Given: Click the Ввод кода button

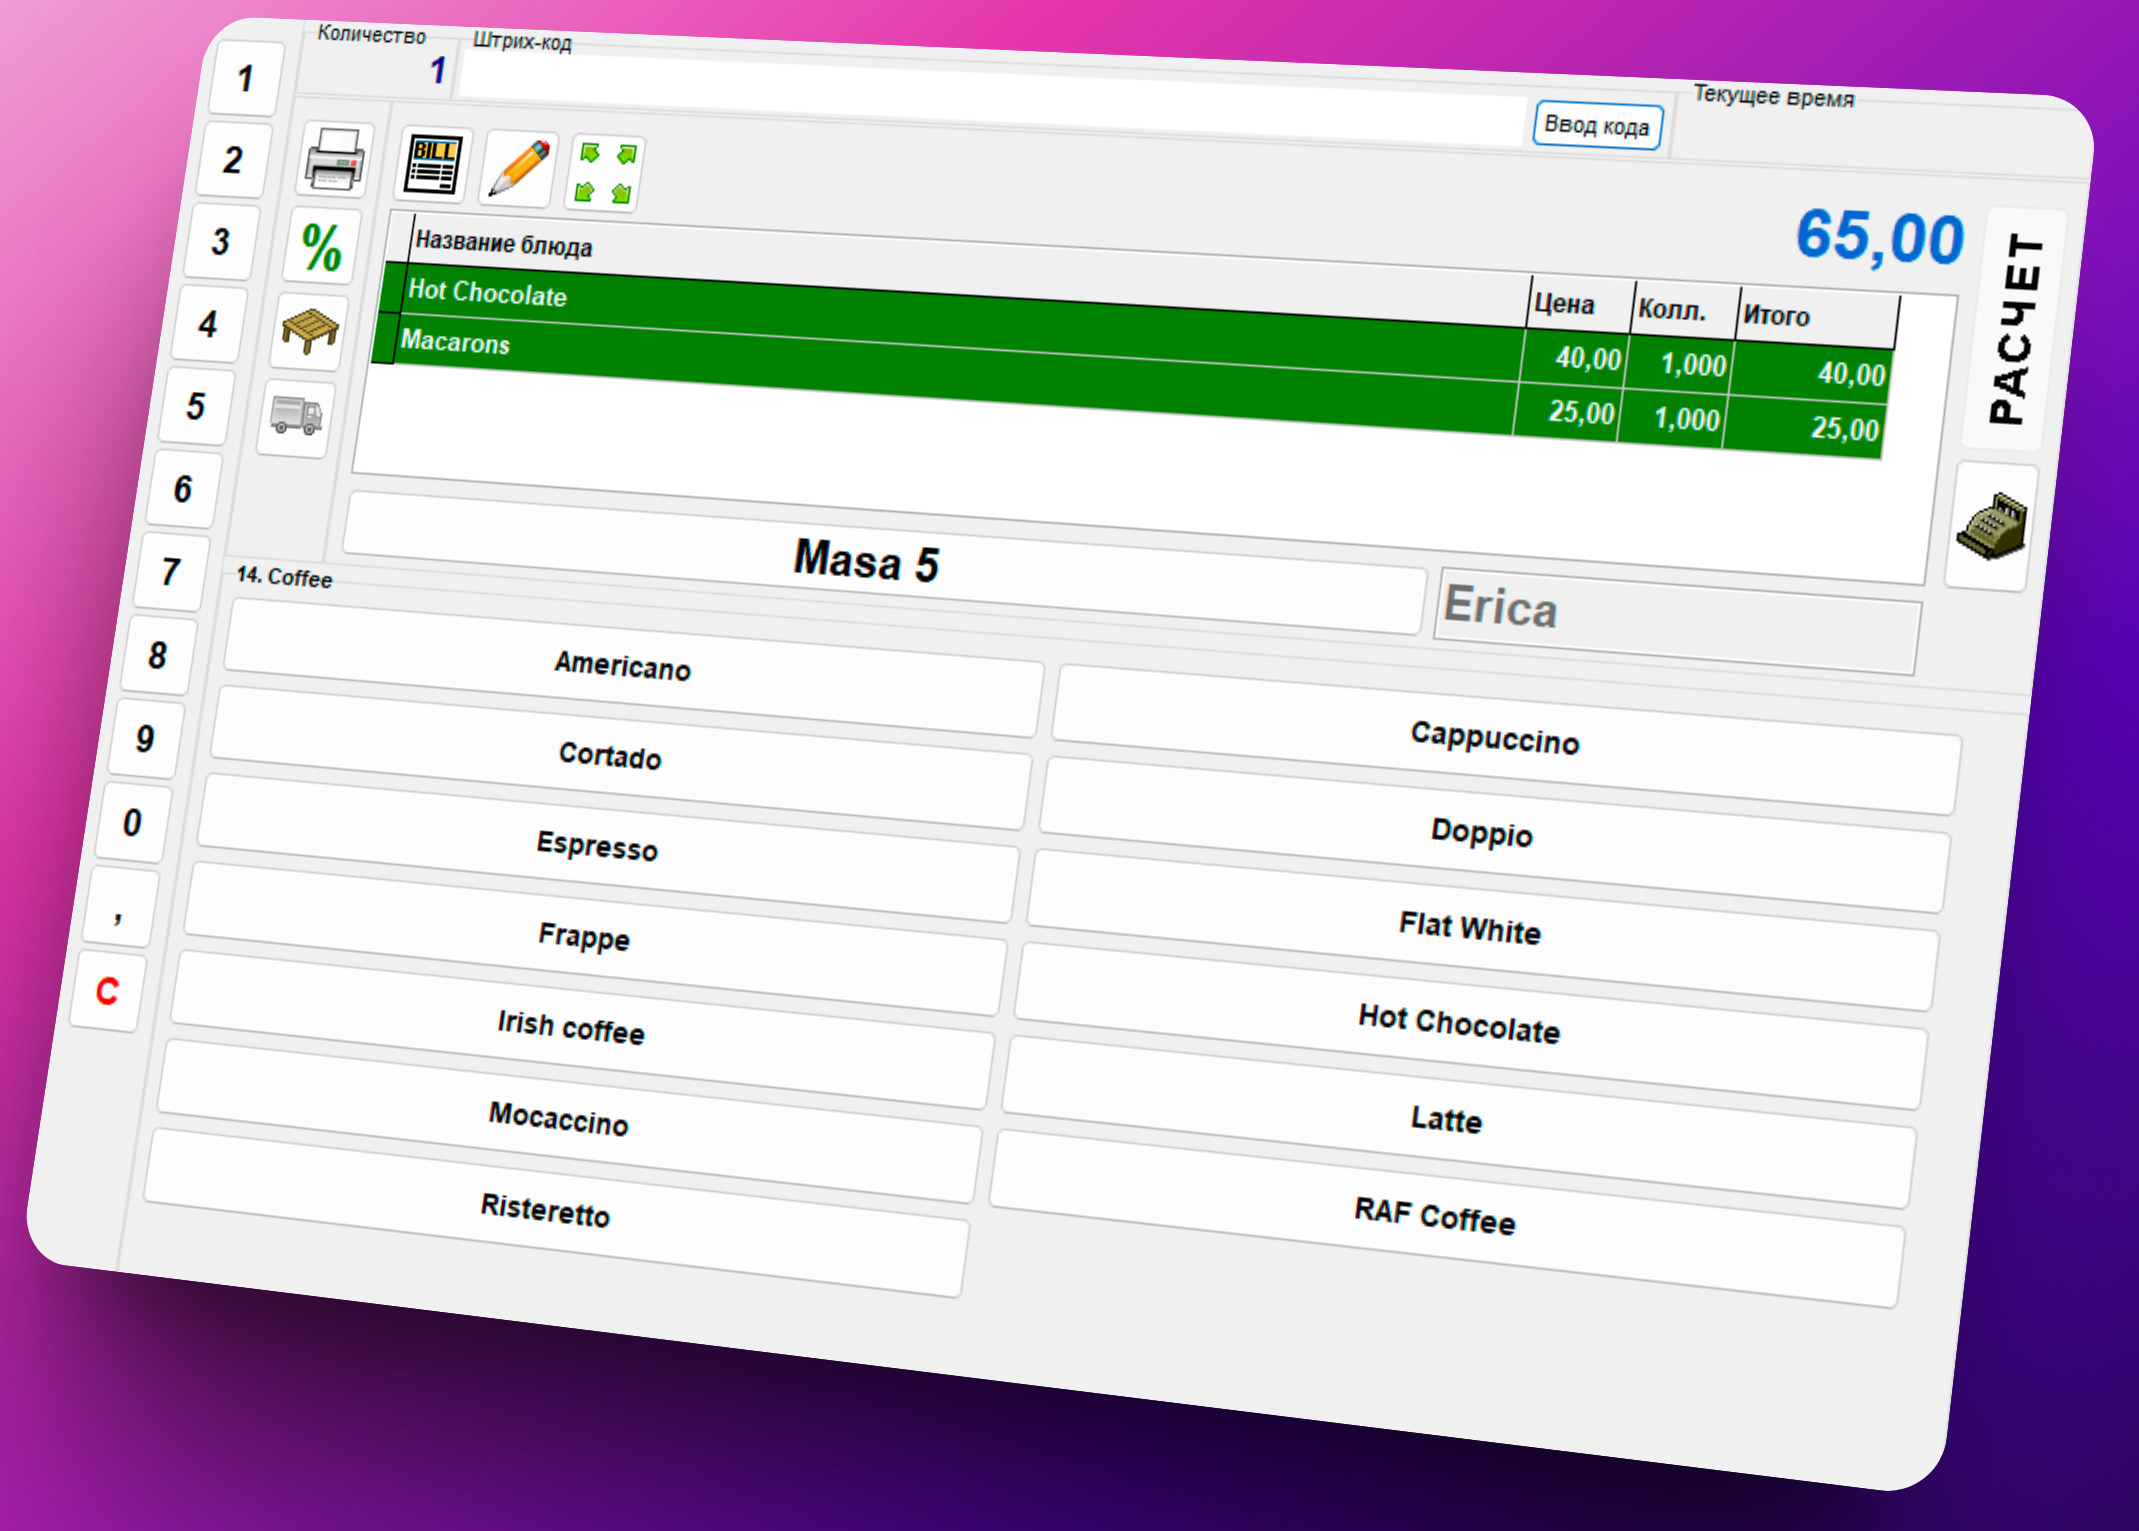Looking at the screenshot, I should (1596, 126).
